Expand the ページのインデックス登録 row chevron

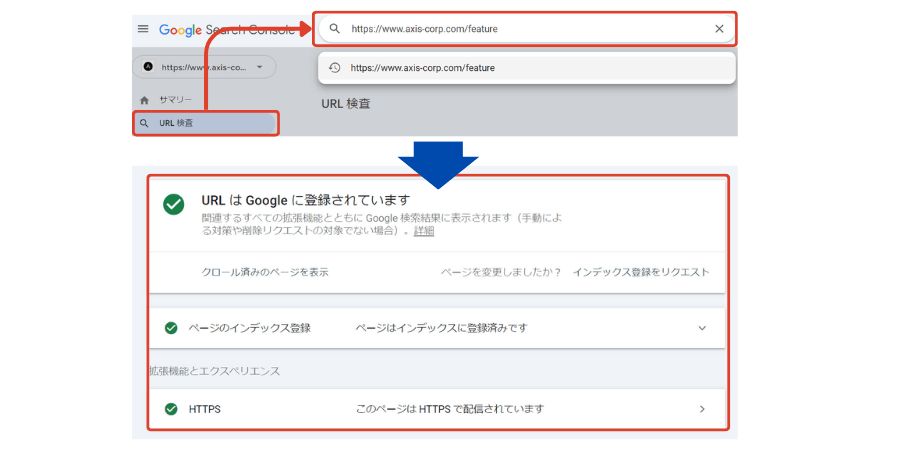(x=702, y=328)
